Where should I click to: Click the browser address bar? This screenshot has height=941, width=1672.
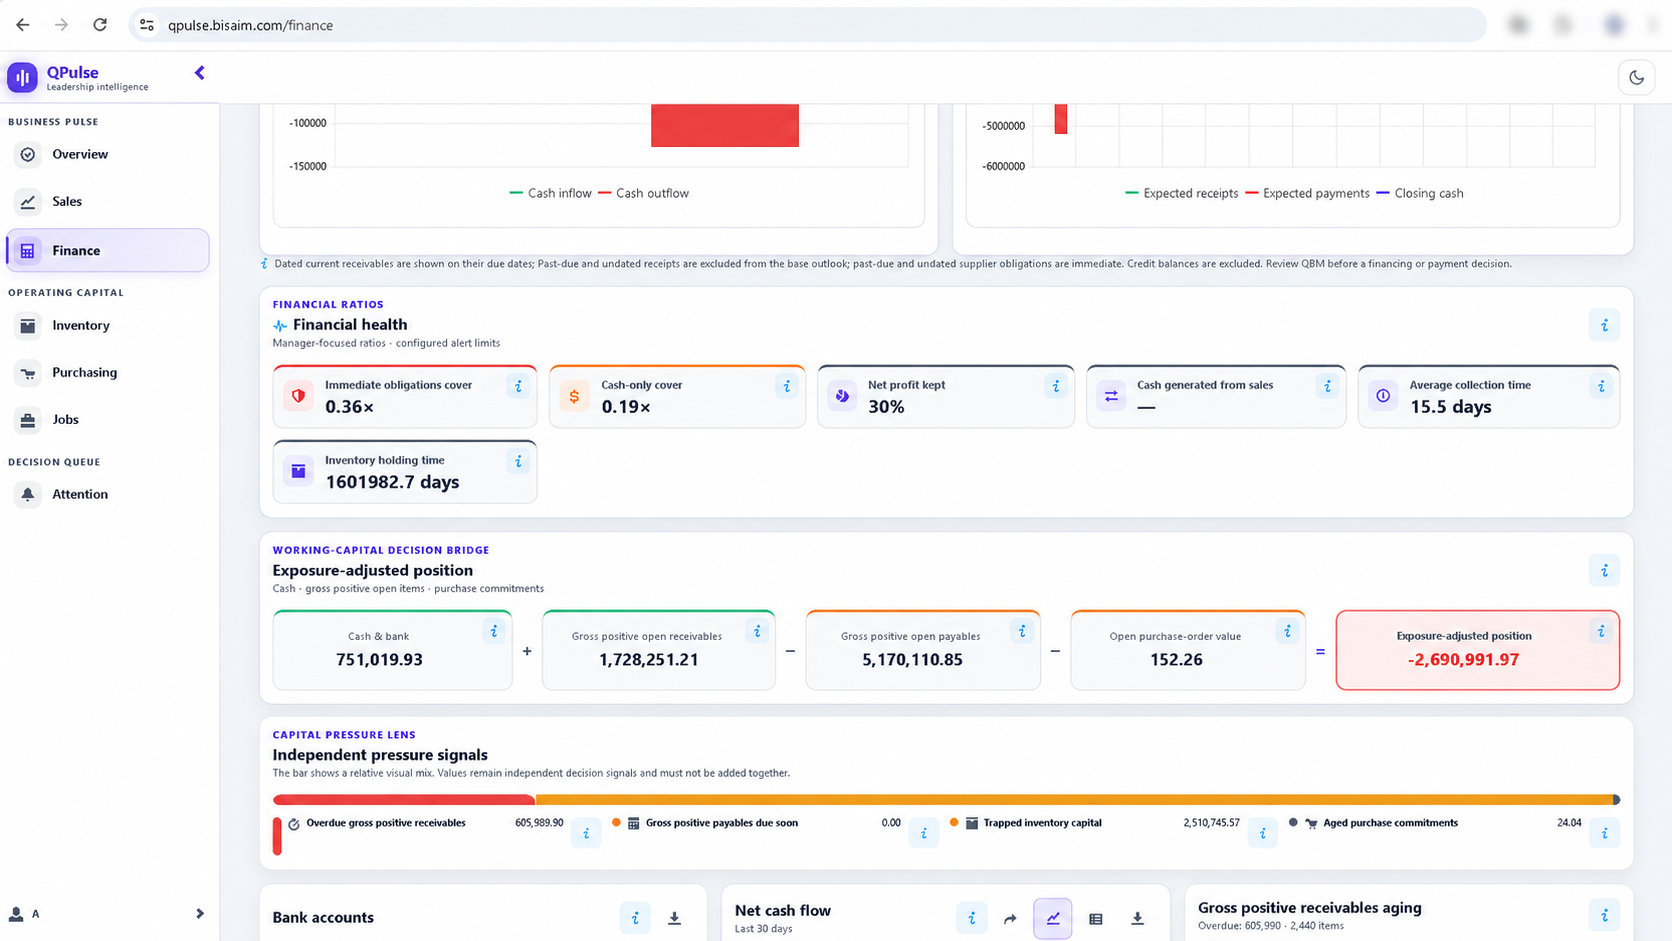pos(808,25)
